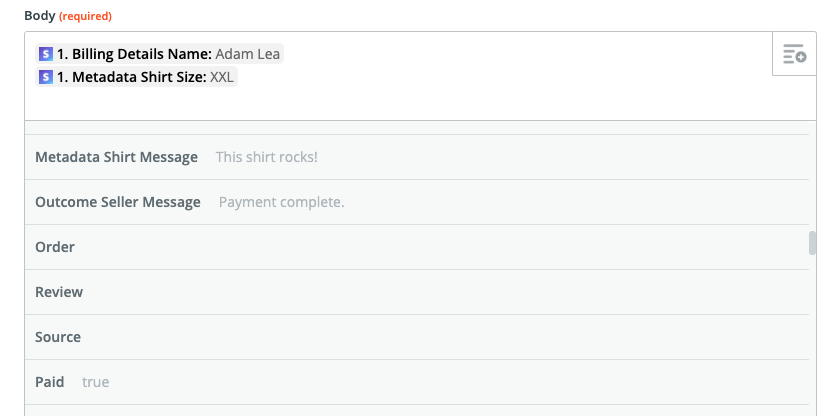Choose Metadata Shirt Message from the list
The image size is (836, 416).
pyautogui.click(x=116, y=157)
